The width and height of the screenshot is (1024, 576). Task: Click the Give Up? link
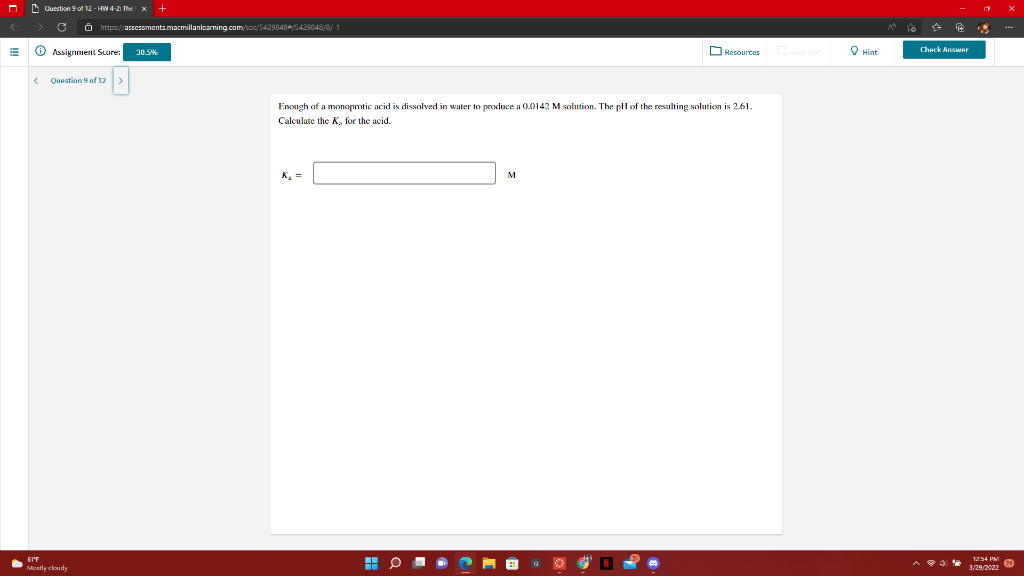point(801,52)
